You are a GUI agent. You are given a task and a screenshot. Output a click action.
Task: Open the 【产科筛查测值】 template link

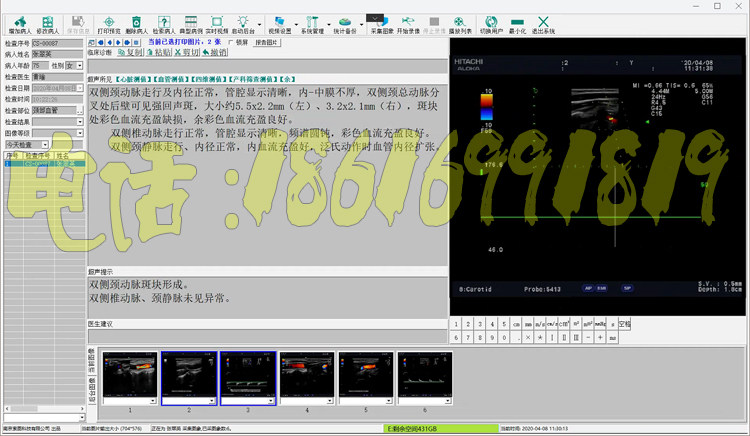click(252, 79)
